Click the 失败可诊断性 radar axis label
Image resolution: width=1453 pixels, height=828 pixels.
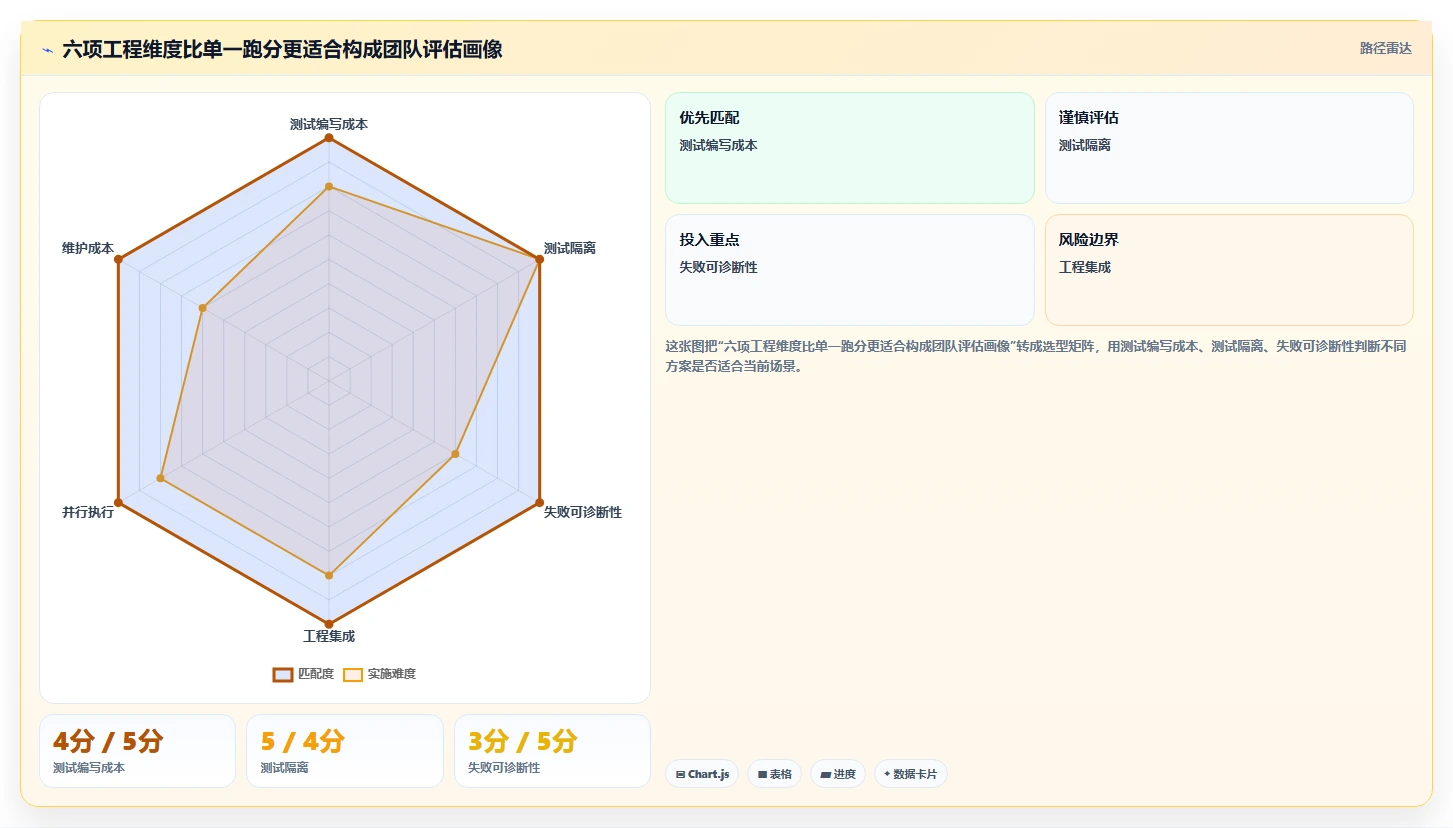coord(583,512)
